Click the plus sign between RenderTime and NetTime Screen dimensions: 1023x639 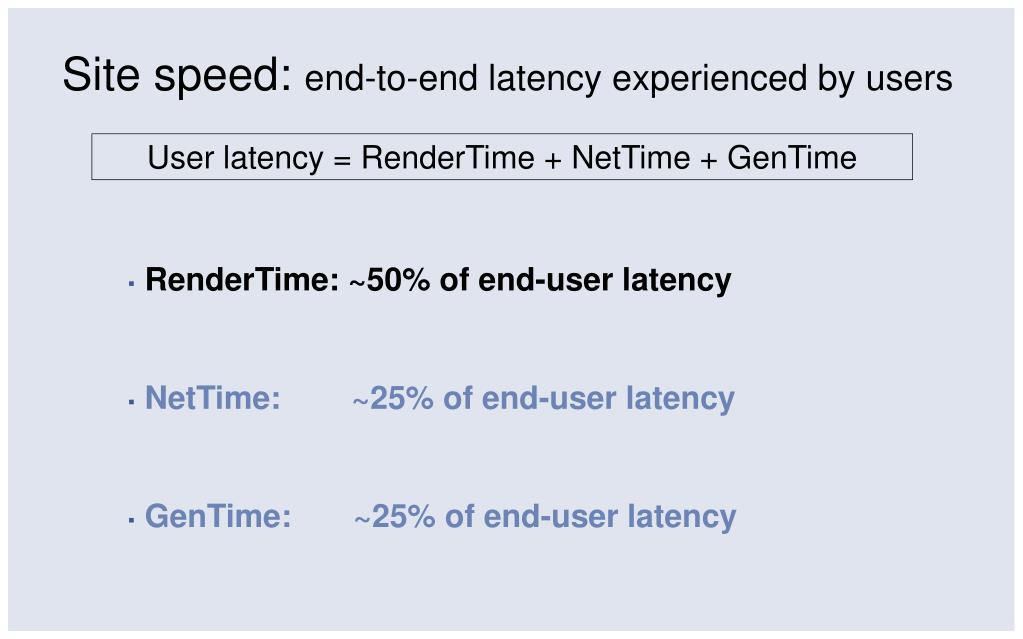pyautogui.click(x=553, y=160)
